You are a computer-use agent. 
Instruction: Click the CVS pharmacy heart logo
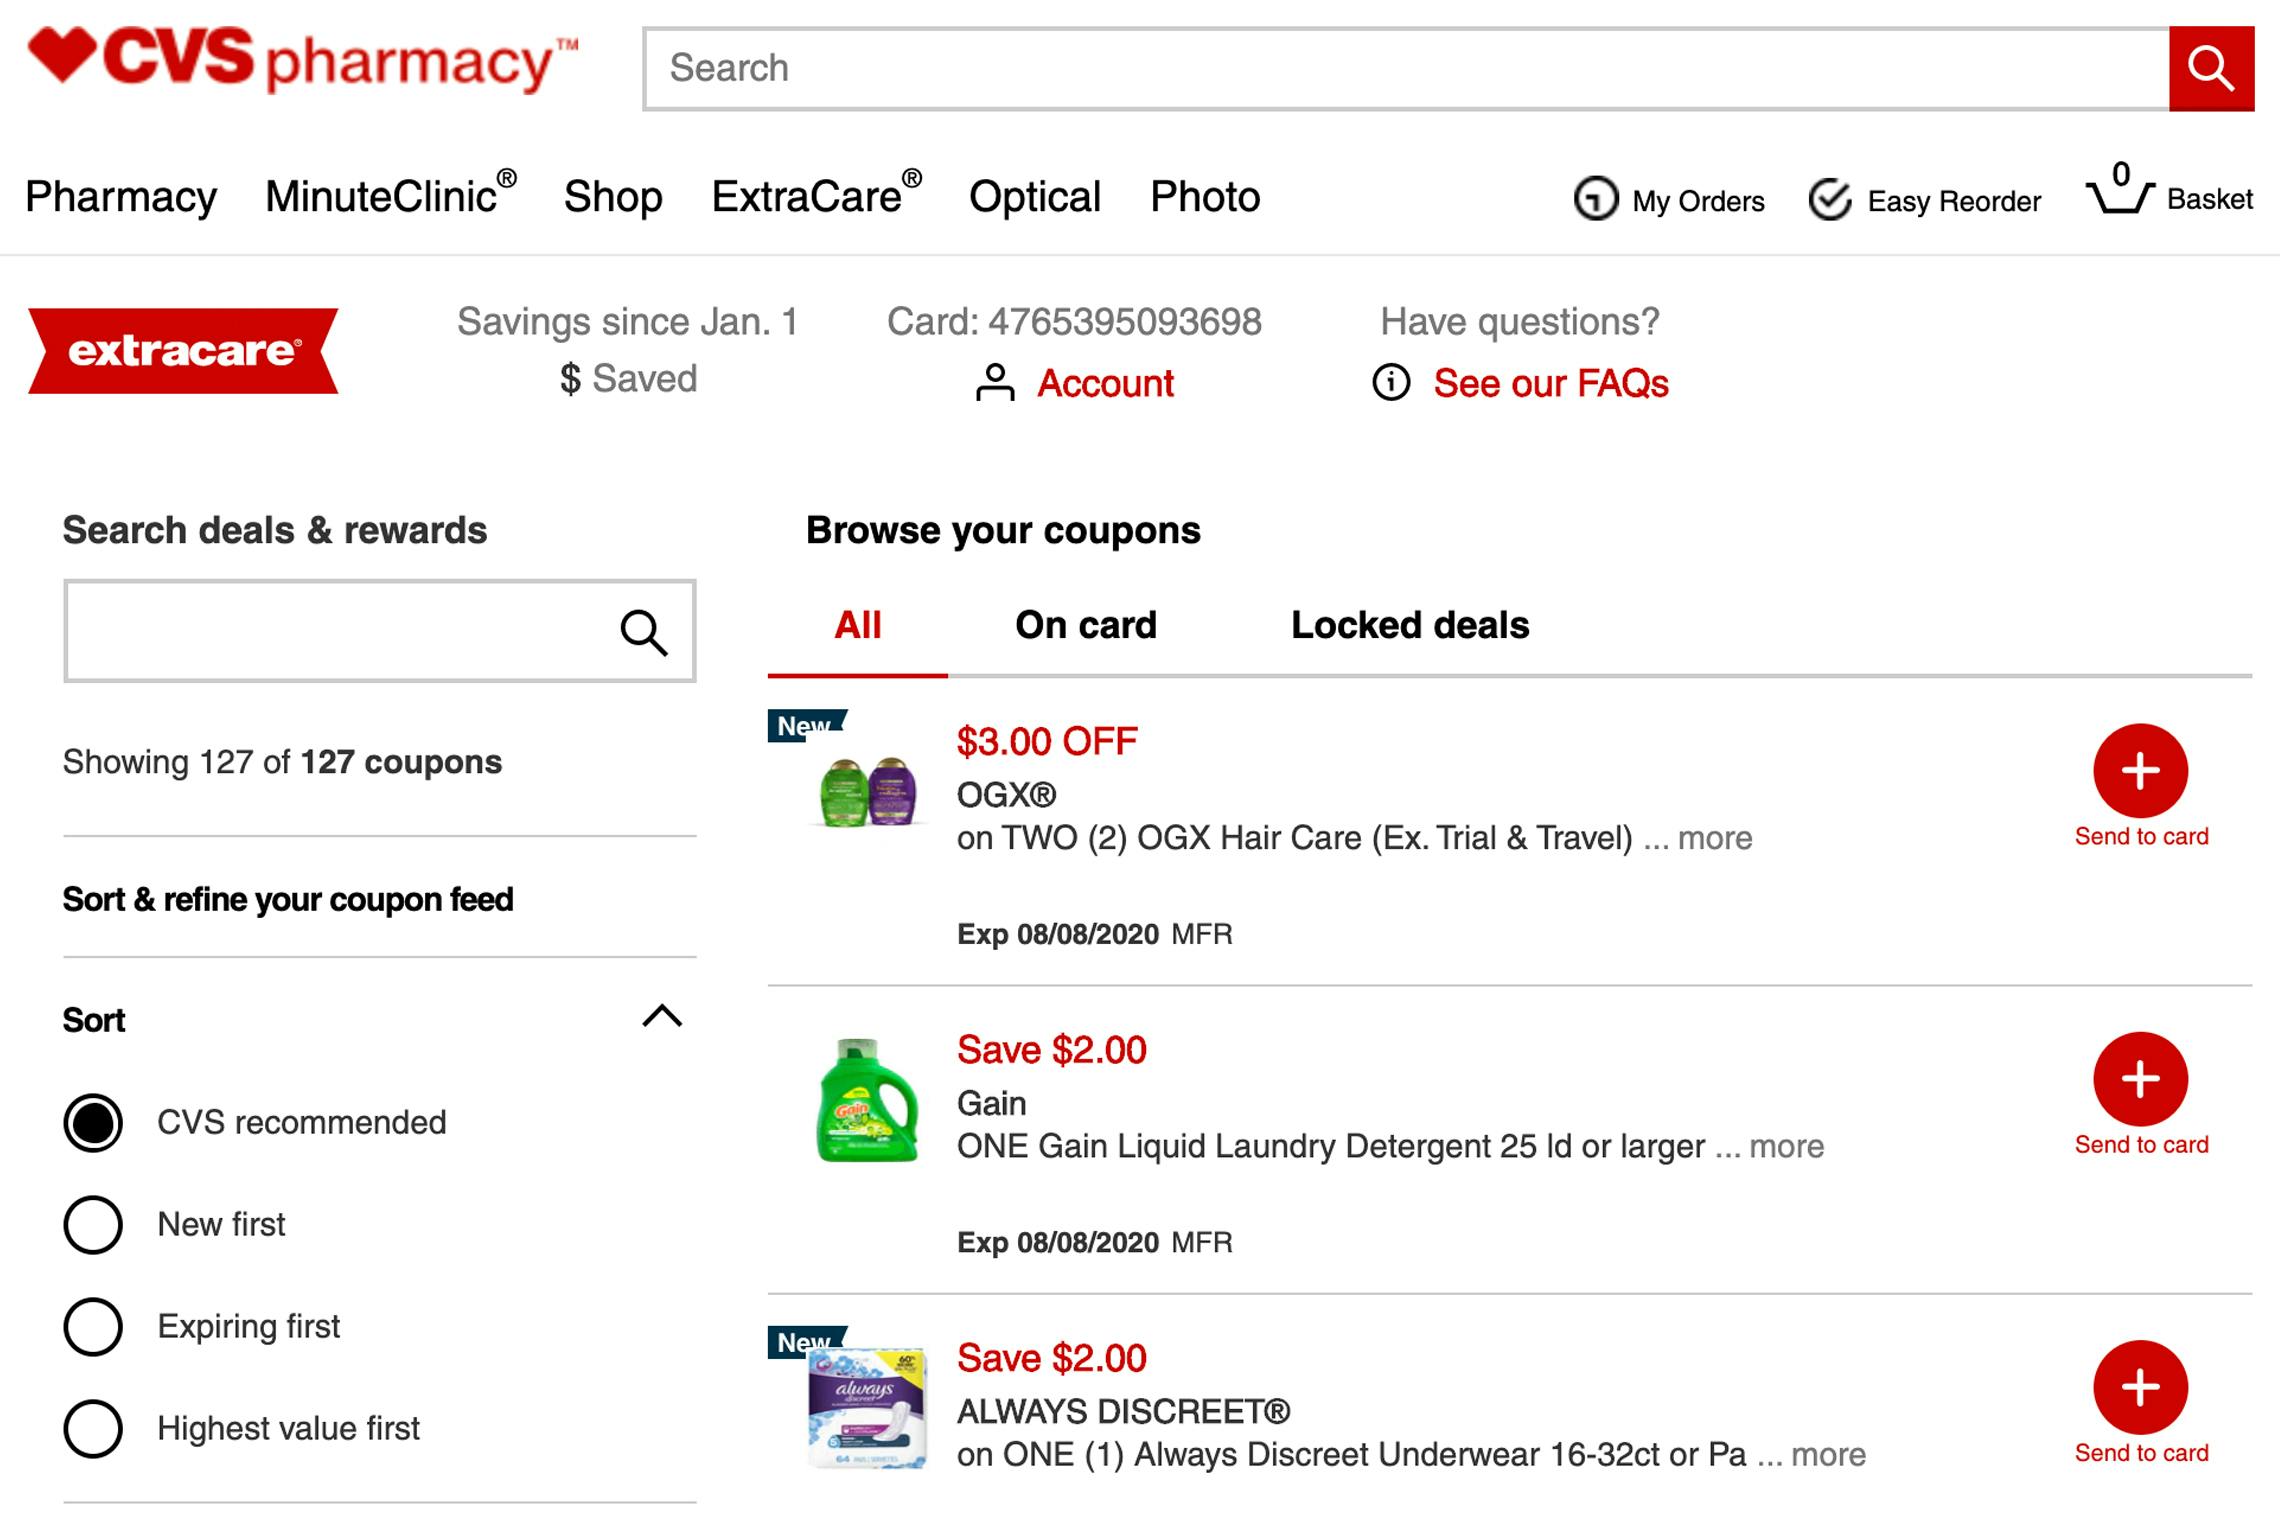[x=62, y=55]
